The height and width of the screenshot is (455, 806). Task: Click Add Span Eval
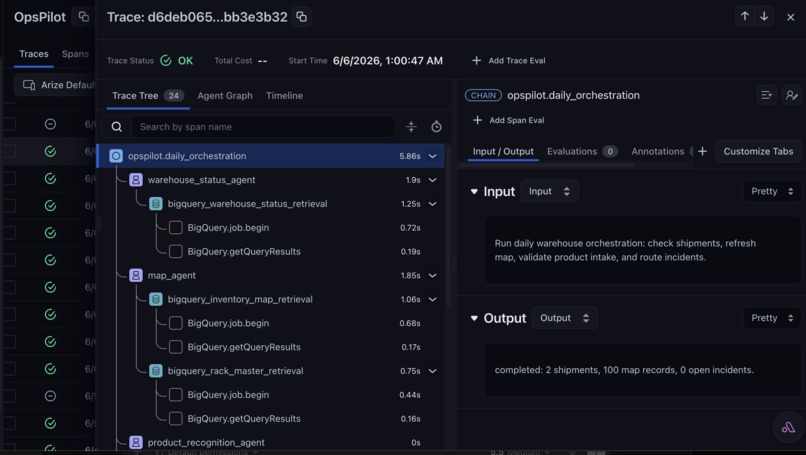tap(508, 120)
